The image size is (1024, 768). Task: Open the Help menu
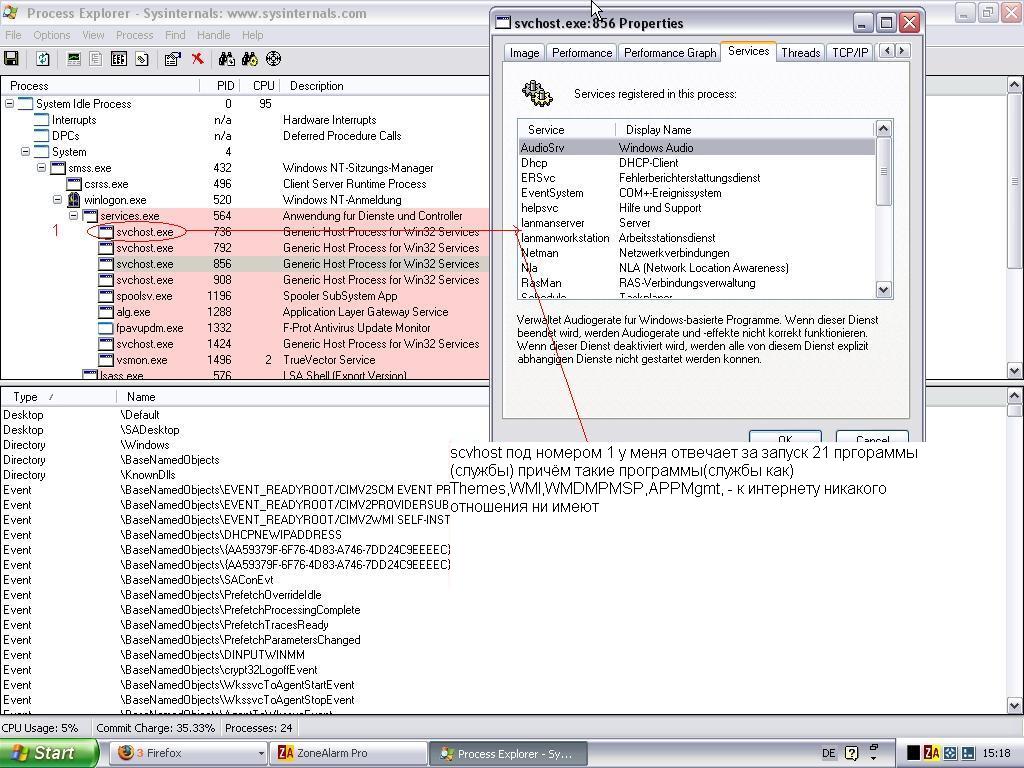[253, 35]
